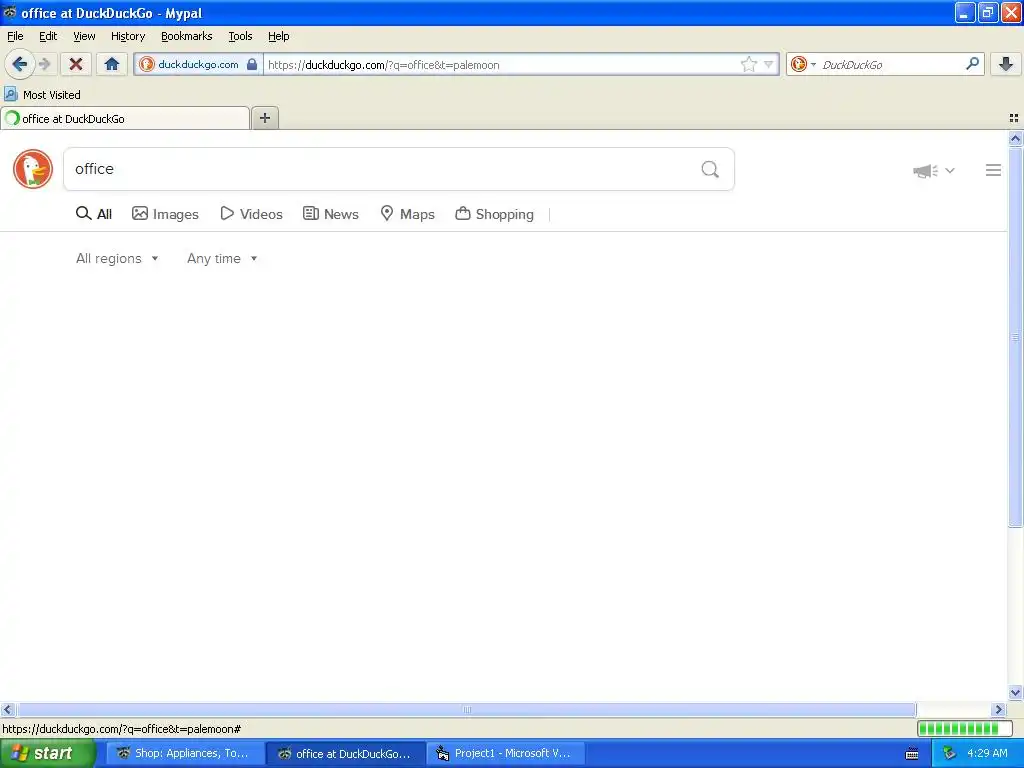Viewport: 1024px width, 768px height.
Task: Click the DuckDuckGo duck logo
Action: (x=33, y=169)
